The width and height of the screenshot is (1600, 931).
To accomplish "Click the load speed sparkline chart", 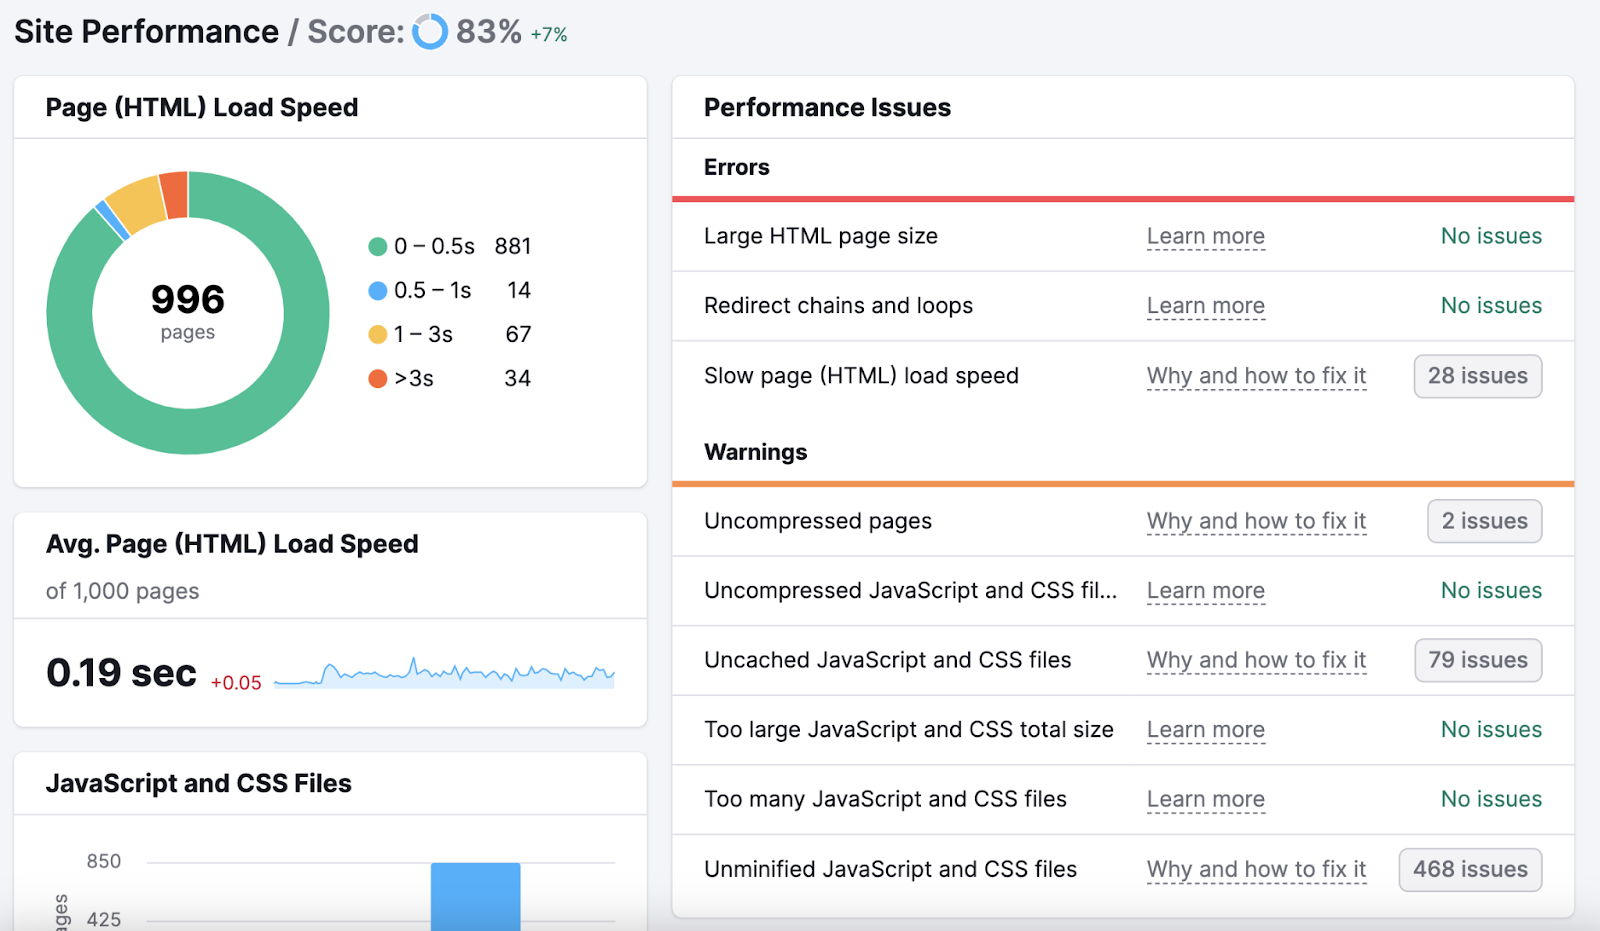I will 444,673.
